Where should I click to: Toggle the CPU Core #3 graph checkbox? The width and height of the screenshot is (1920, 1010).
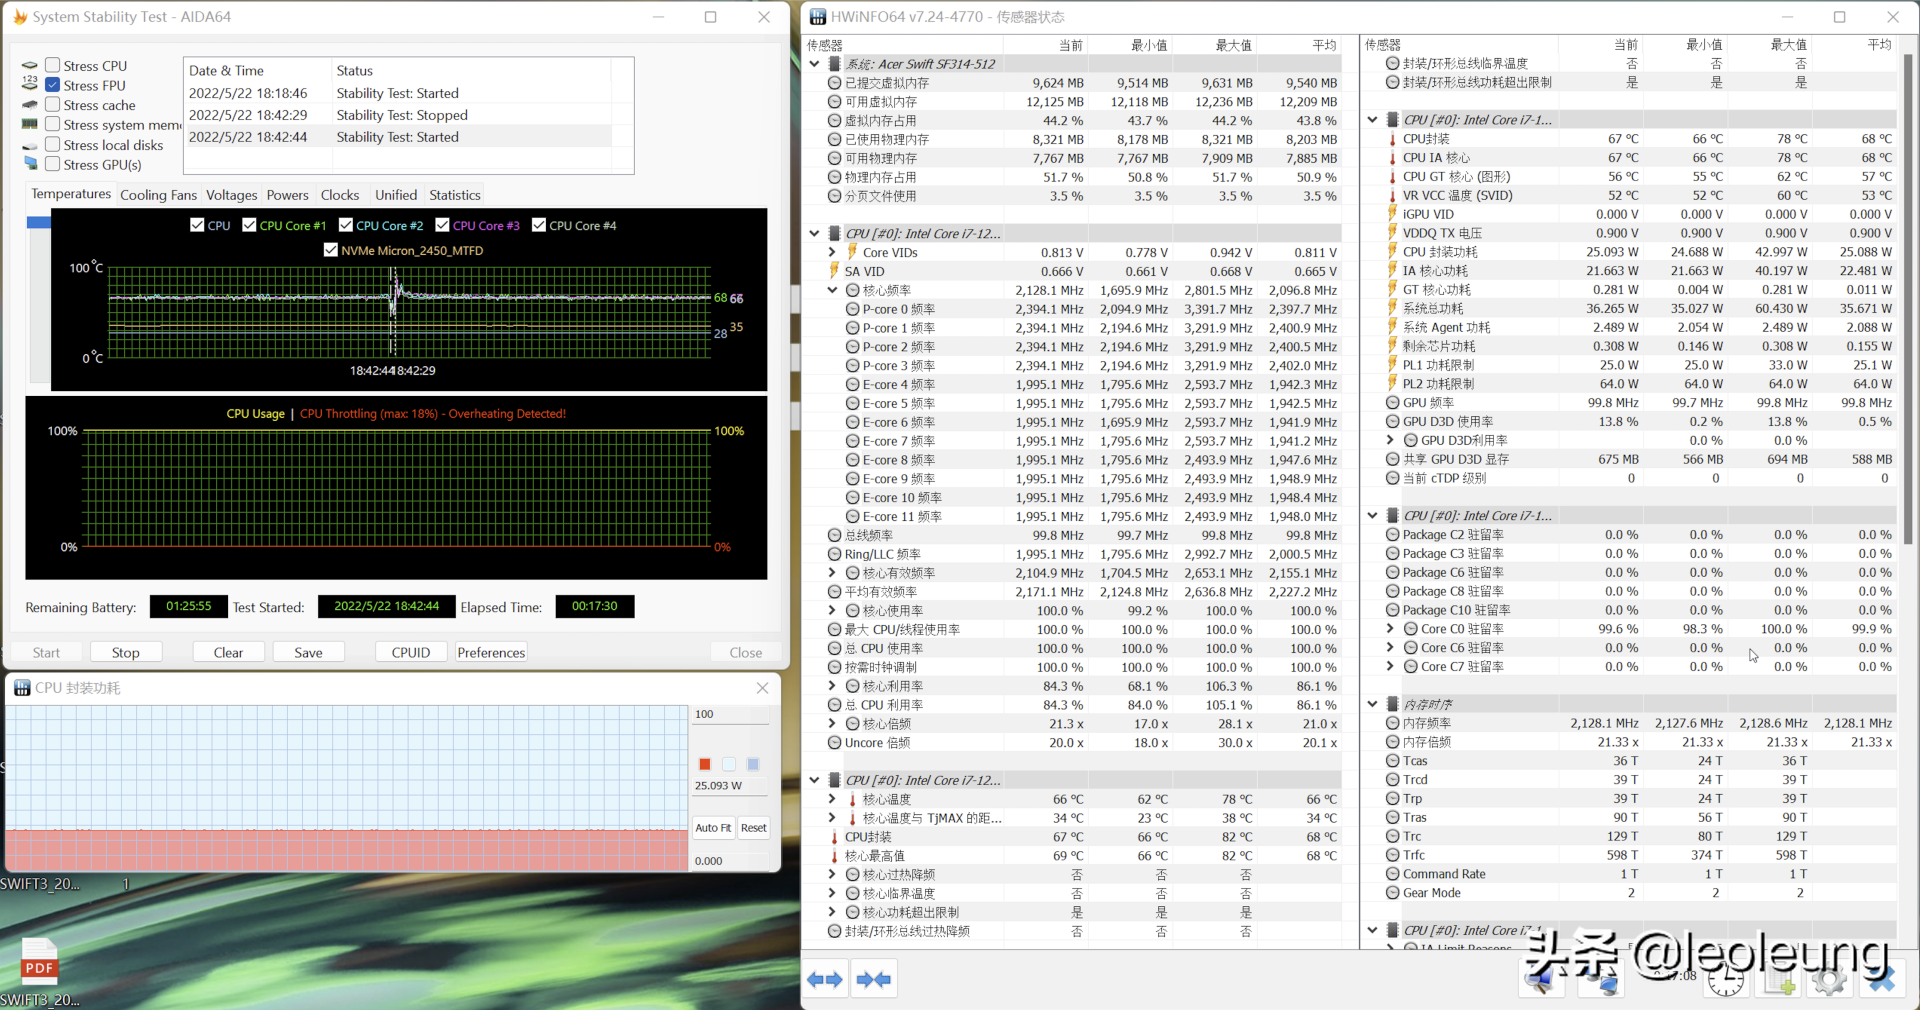click(442, 225)
